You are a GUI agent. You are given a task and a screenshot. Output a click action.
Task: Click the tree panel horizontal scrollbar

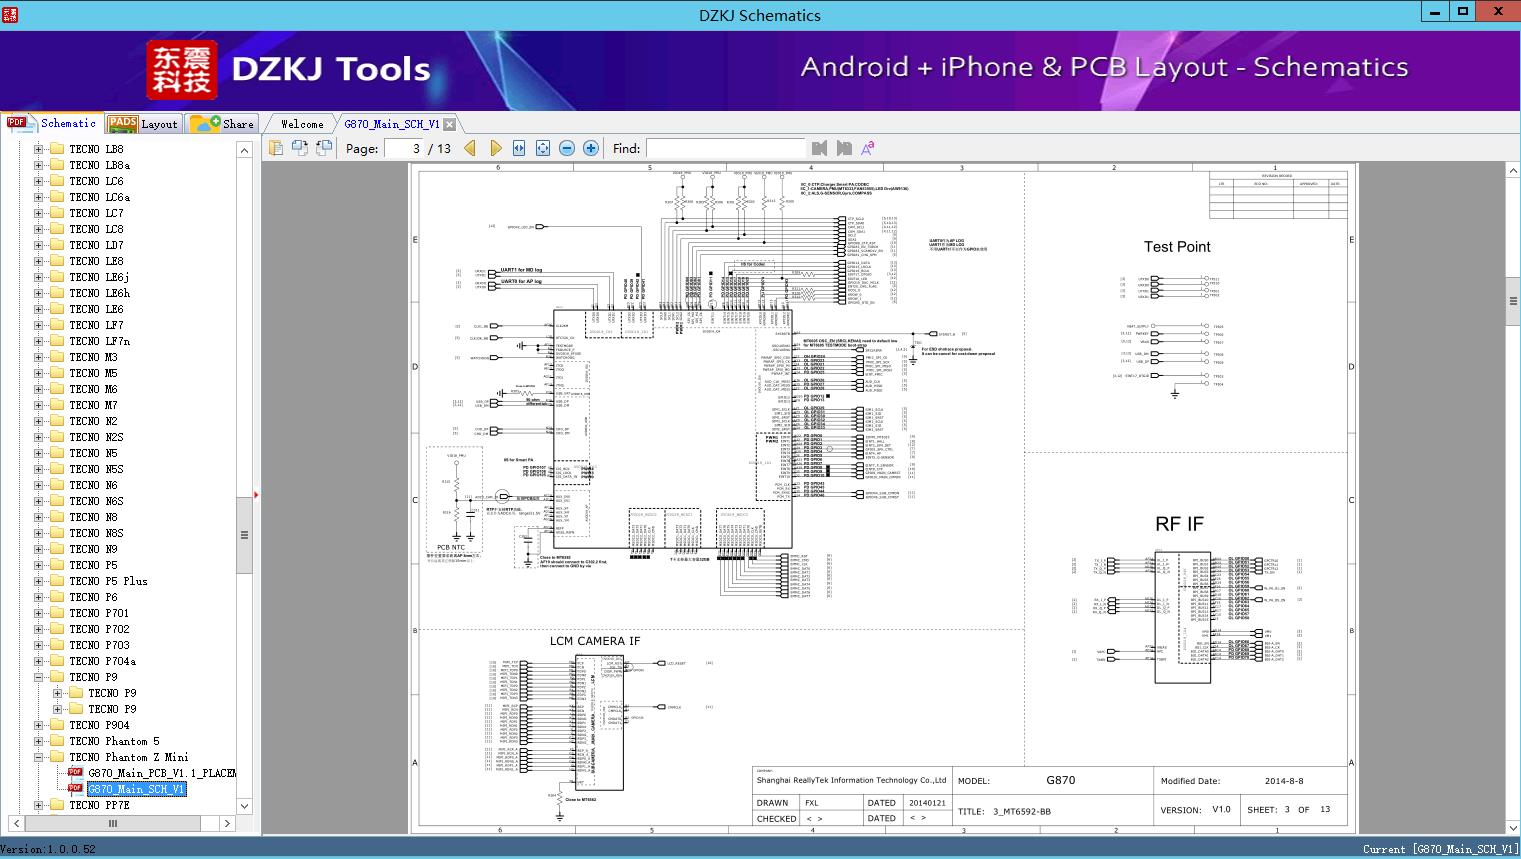coord(113,823)
